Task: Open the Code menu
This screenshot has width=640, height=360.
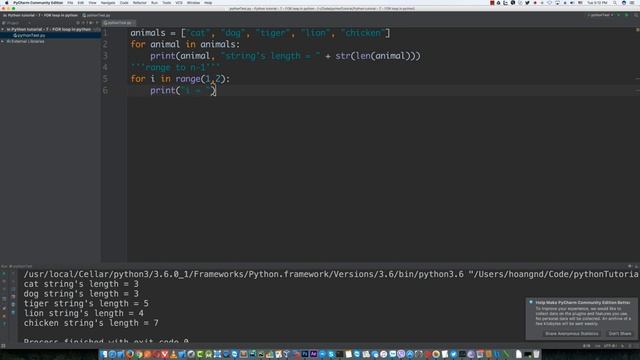Action: [x=124, y=3]
